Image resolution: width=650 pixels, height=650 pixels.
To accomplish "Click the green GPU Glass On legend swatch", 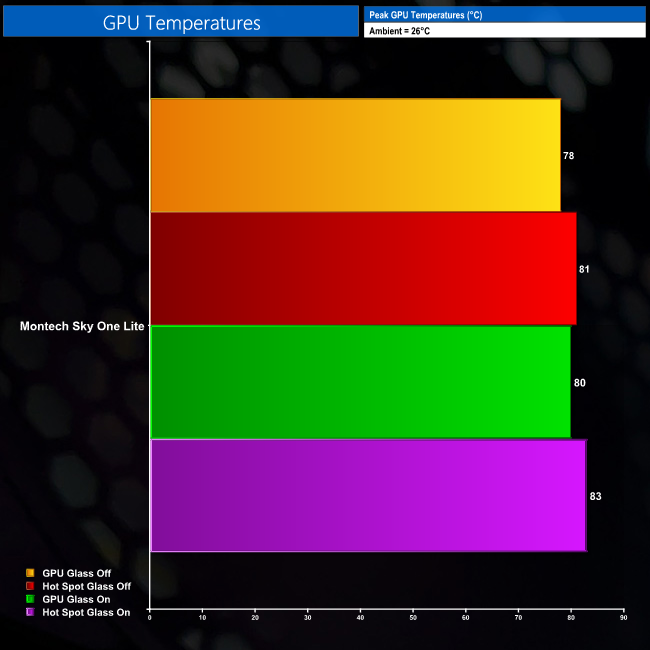I will tap(30, 598).
